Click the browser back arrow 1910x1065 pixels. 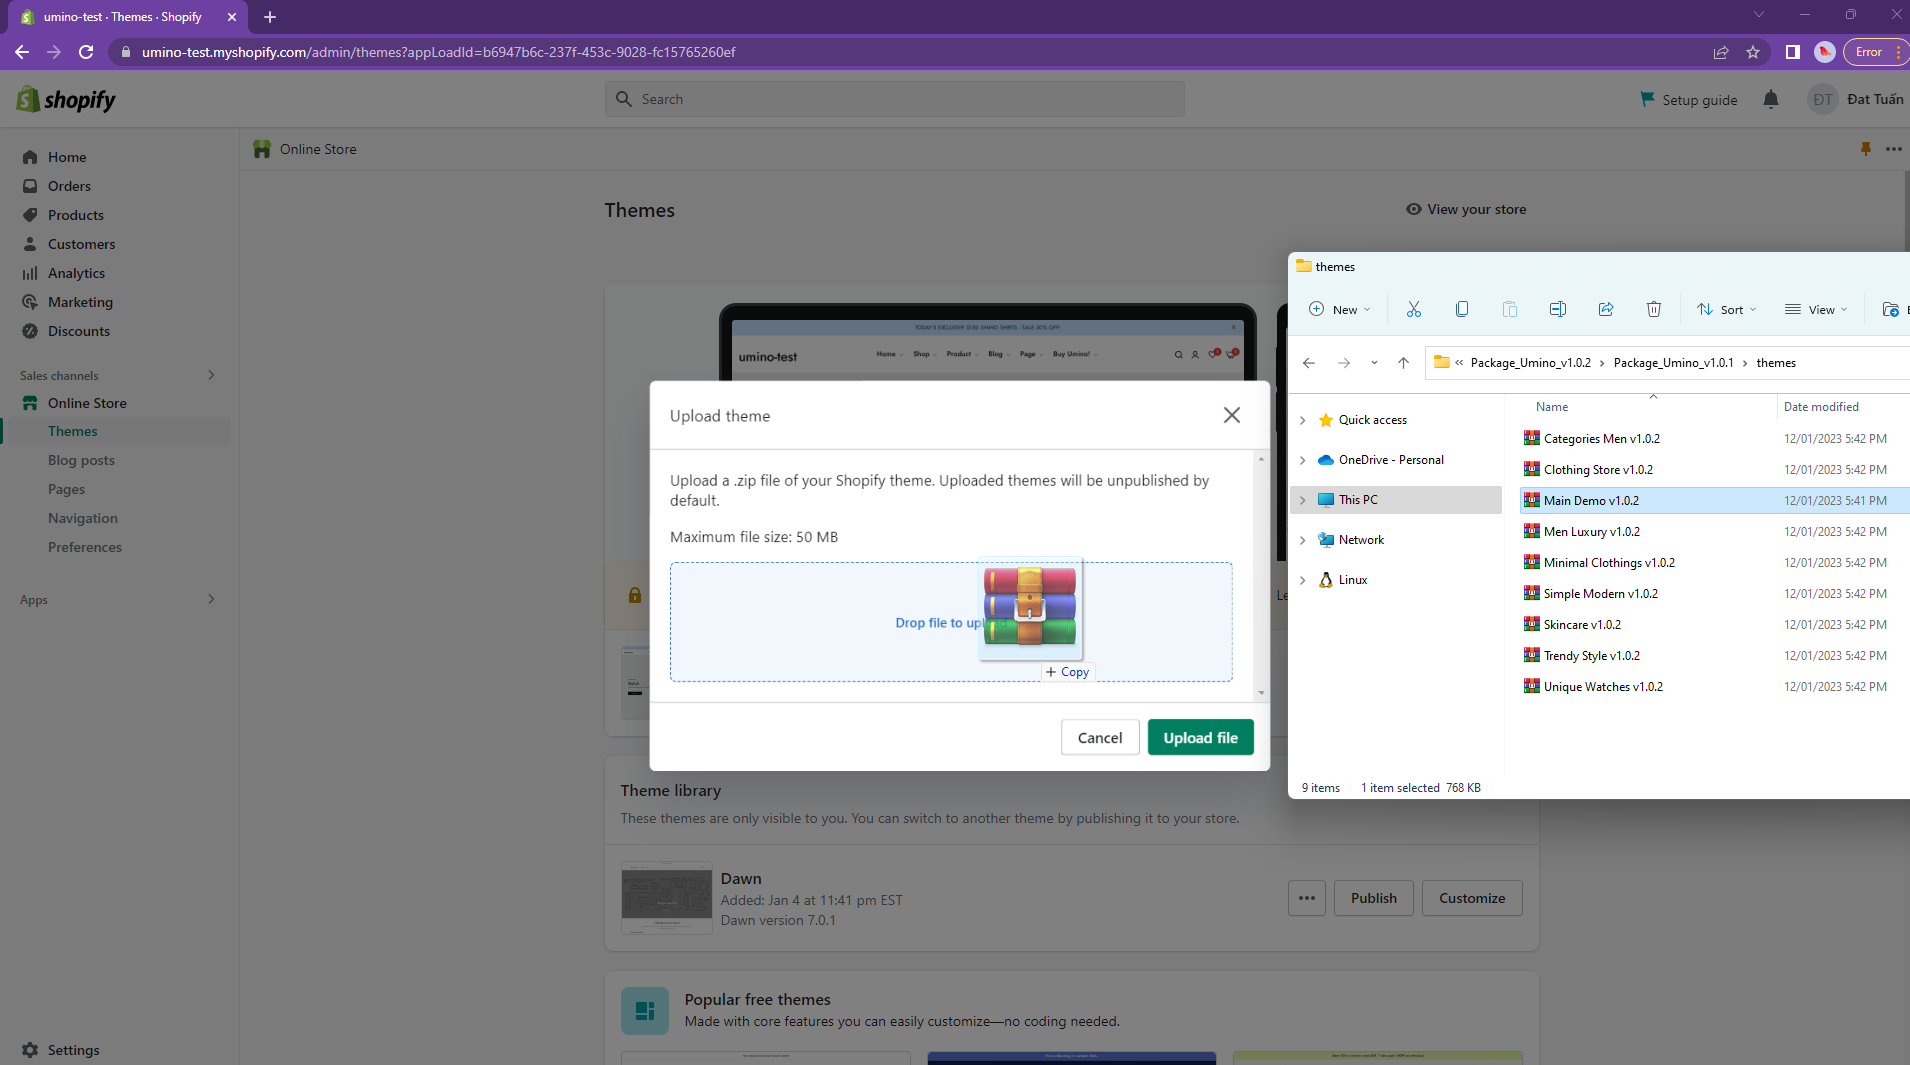pyautogui.click(x=22, y=52)
